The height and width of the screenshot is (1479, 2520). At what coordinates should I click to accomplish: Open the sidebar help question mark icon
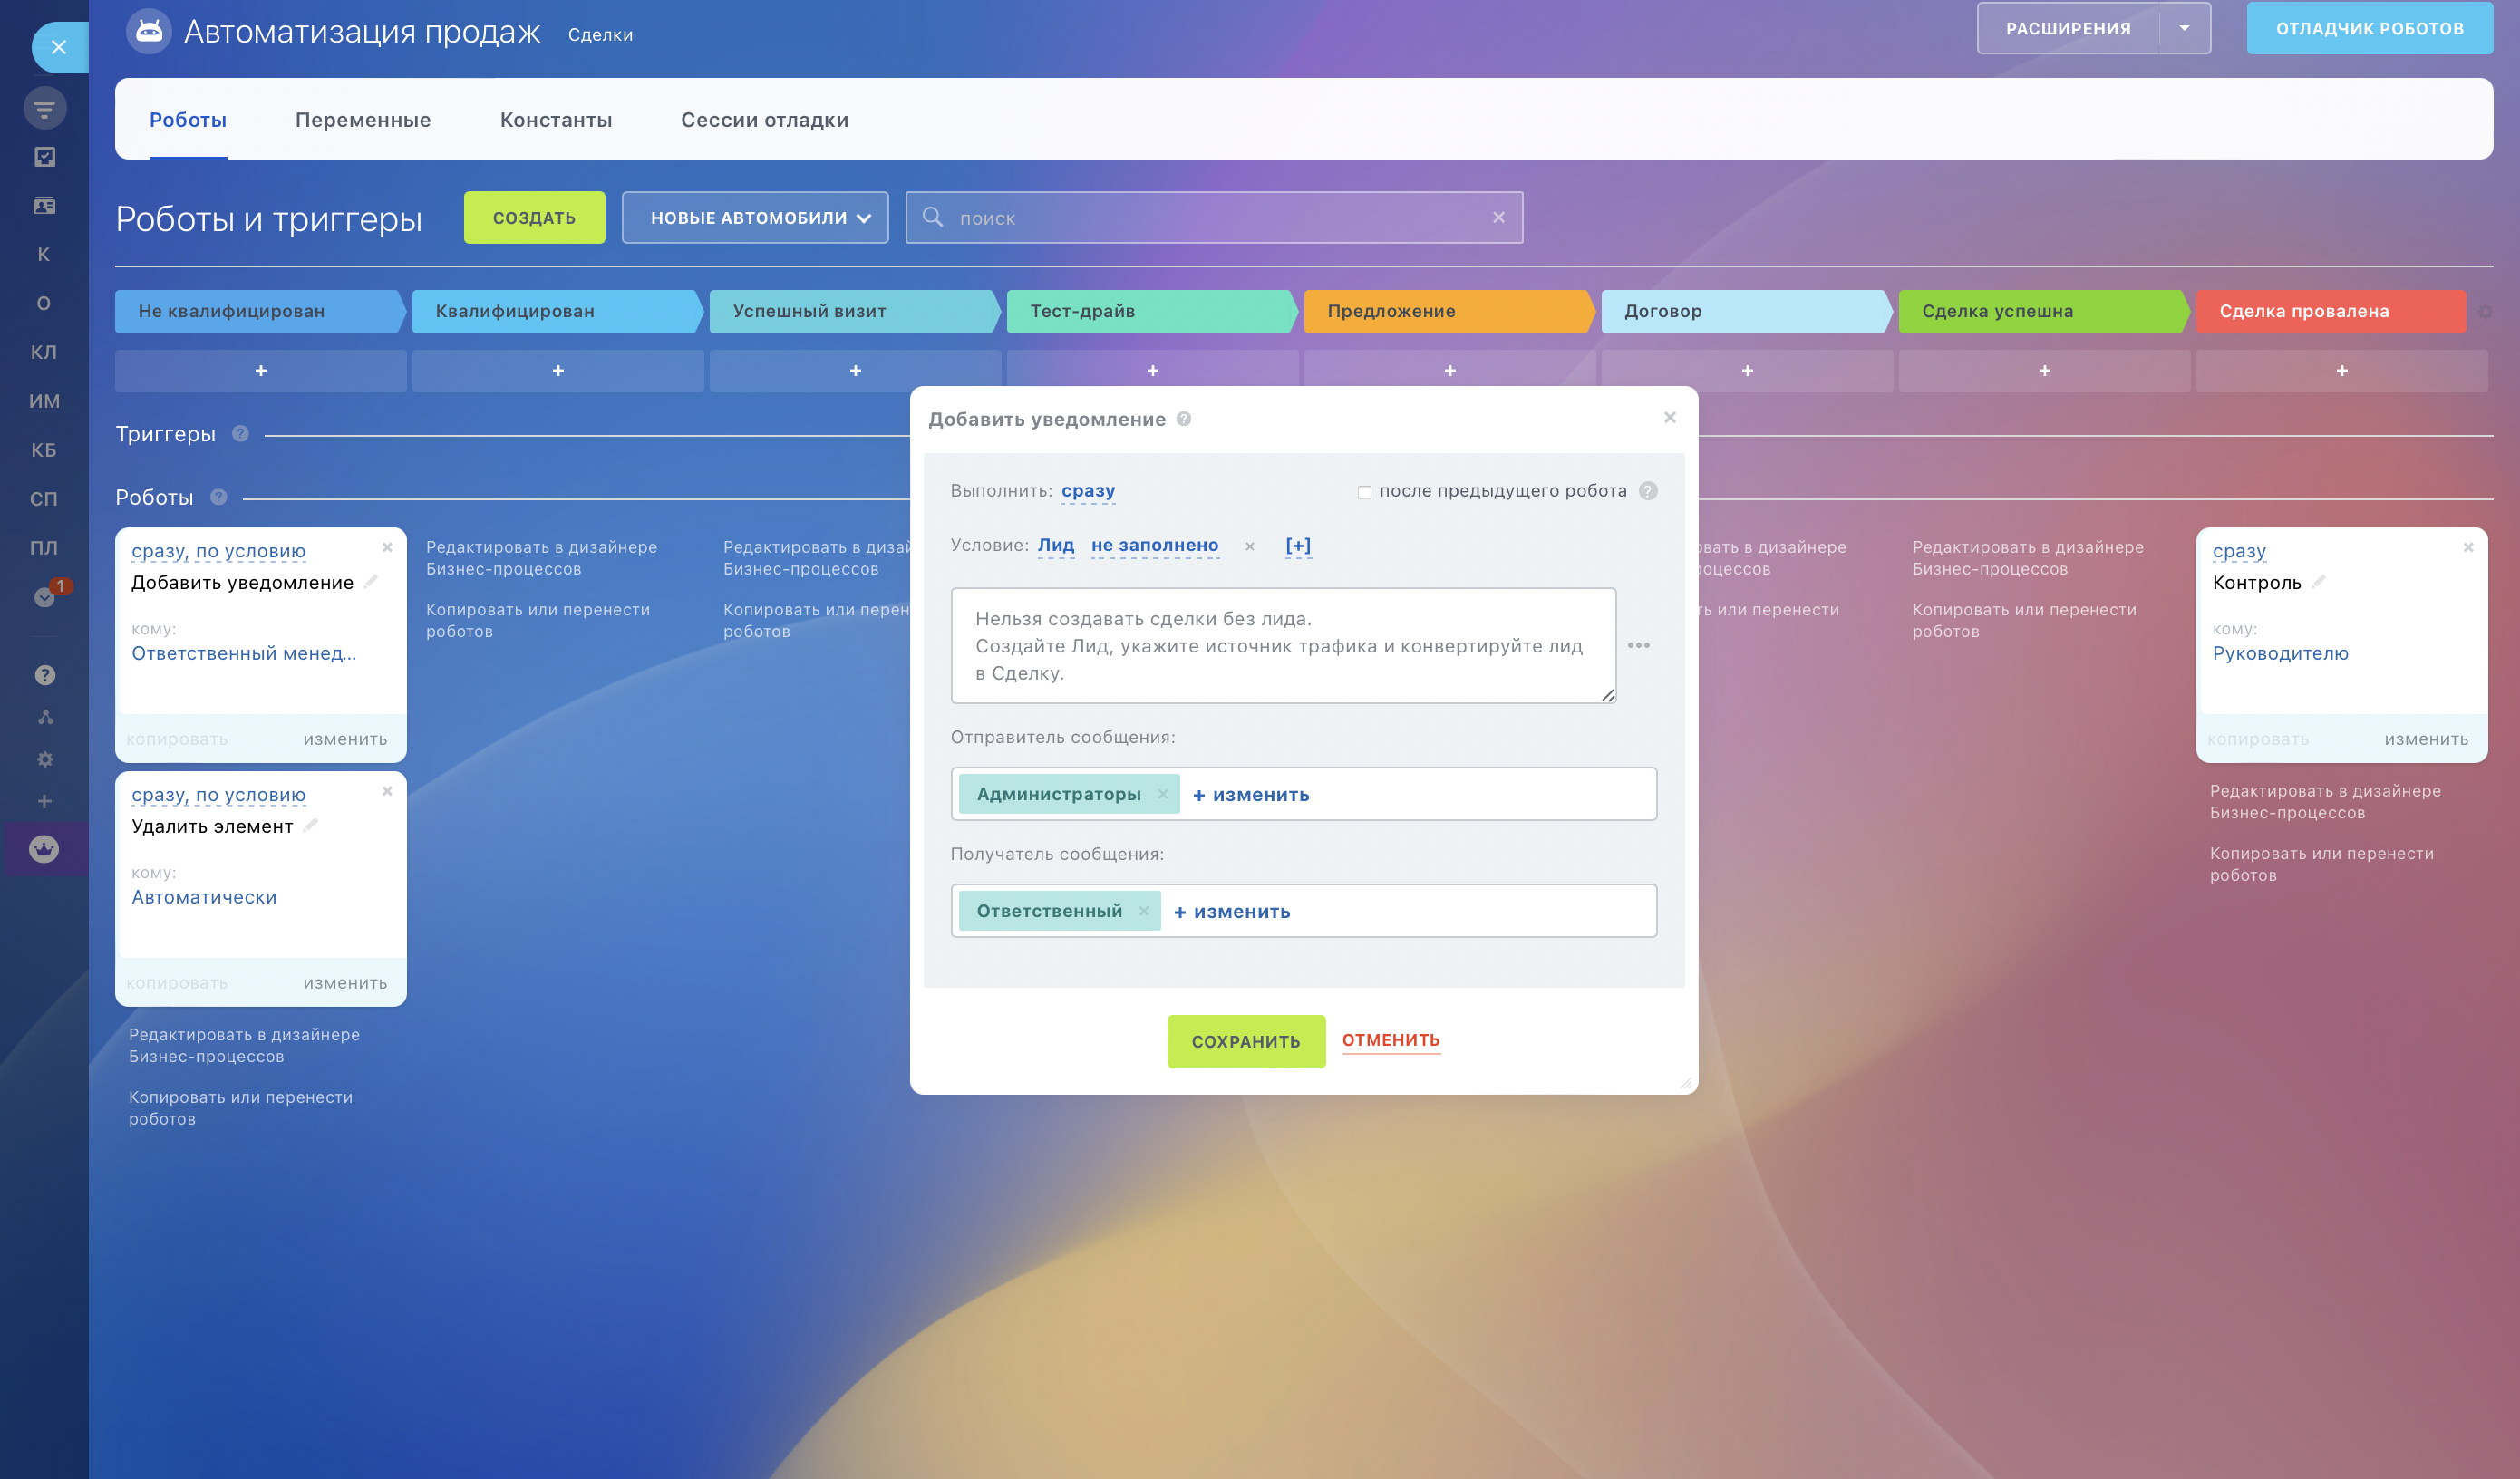tap(45, 676)
